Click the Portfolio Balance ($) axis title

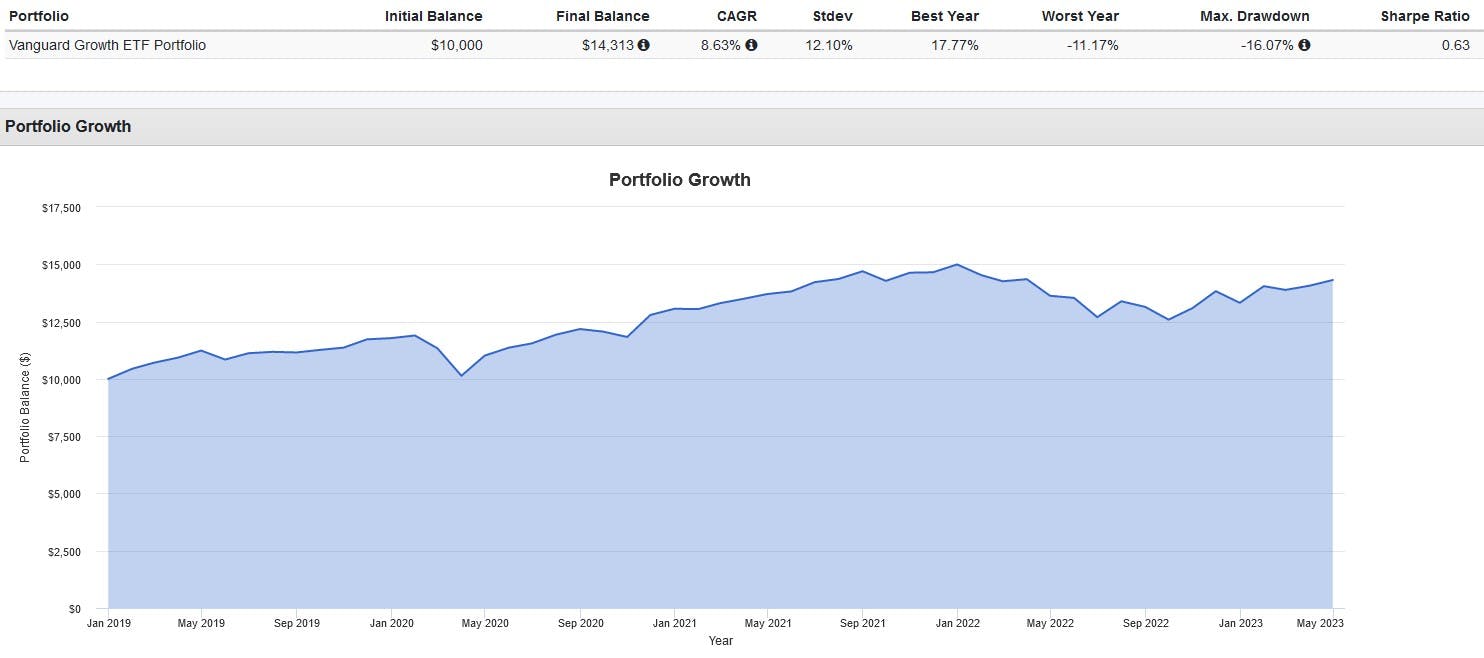coord(26,408)
